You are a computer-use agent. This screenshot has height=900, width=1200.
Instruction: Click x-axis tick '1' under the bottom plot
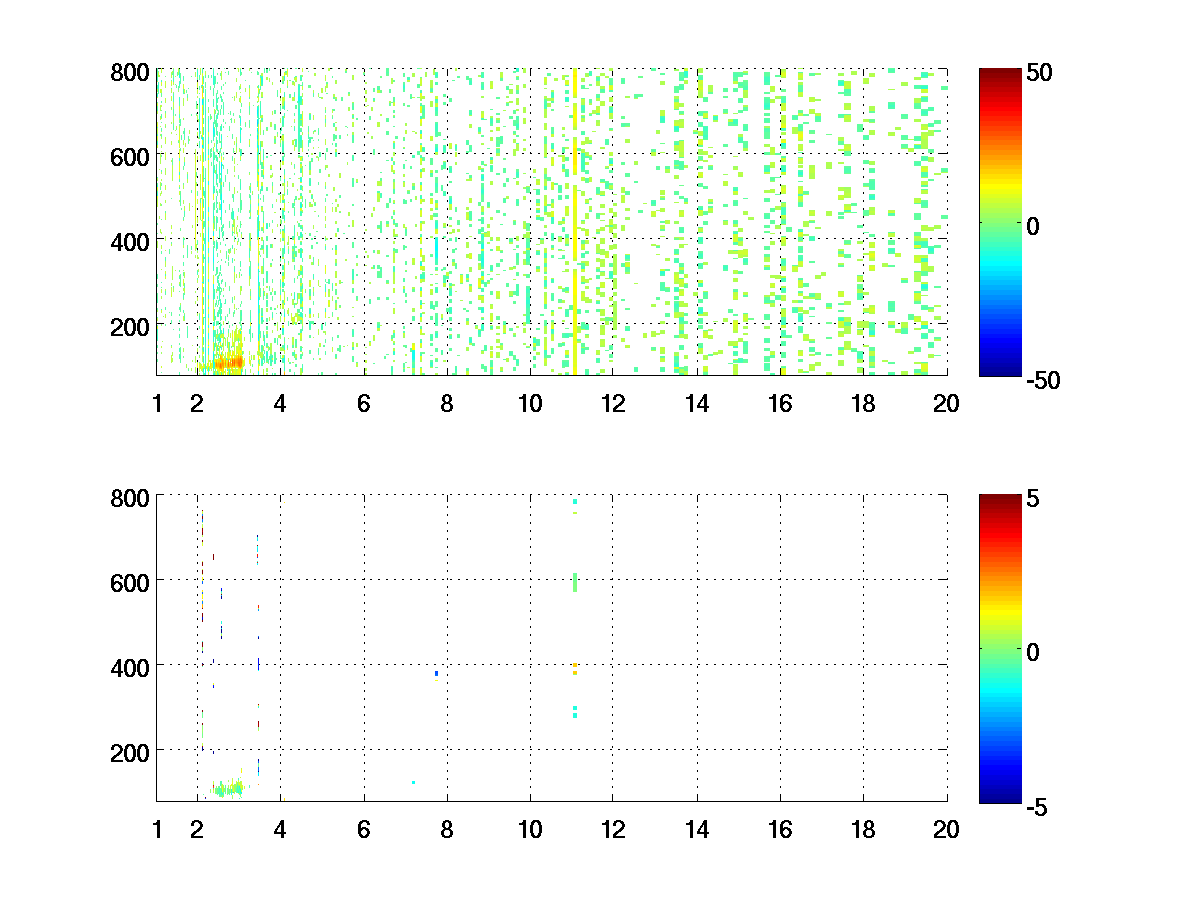157,829
